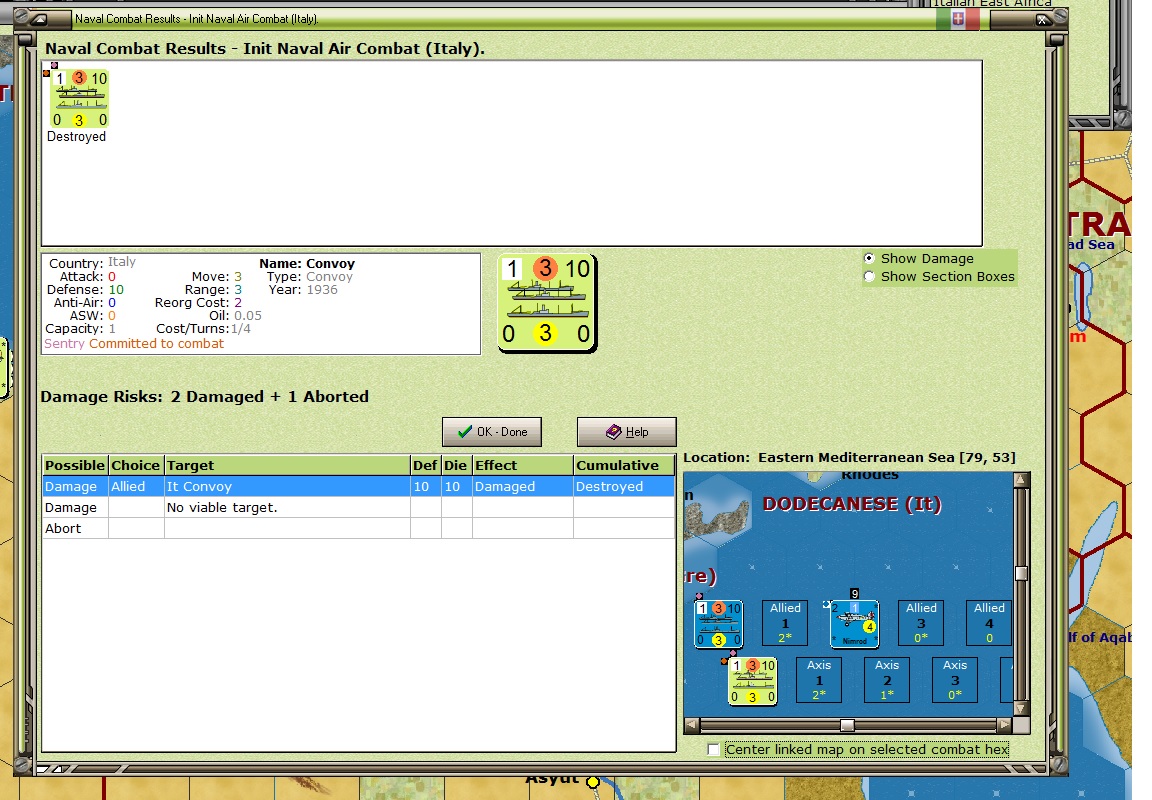Image resolution: width=1152 pixels, height=800 pixels.
Task: Select the Abort row in table
Action: 359,528
